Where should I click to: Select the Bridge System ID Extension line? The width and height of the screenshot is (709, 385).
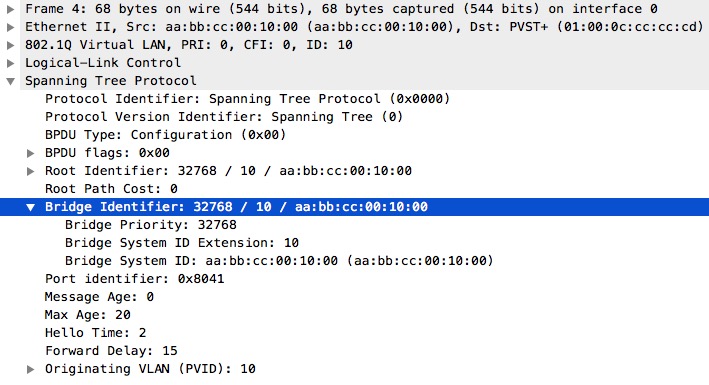coord(182,243)
